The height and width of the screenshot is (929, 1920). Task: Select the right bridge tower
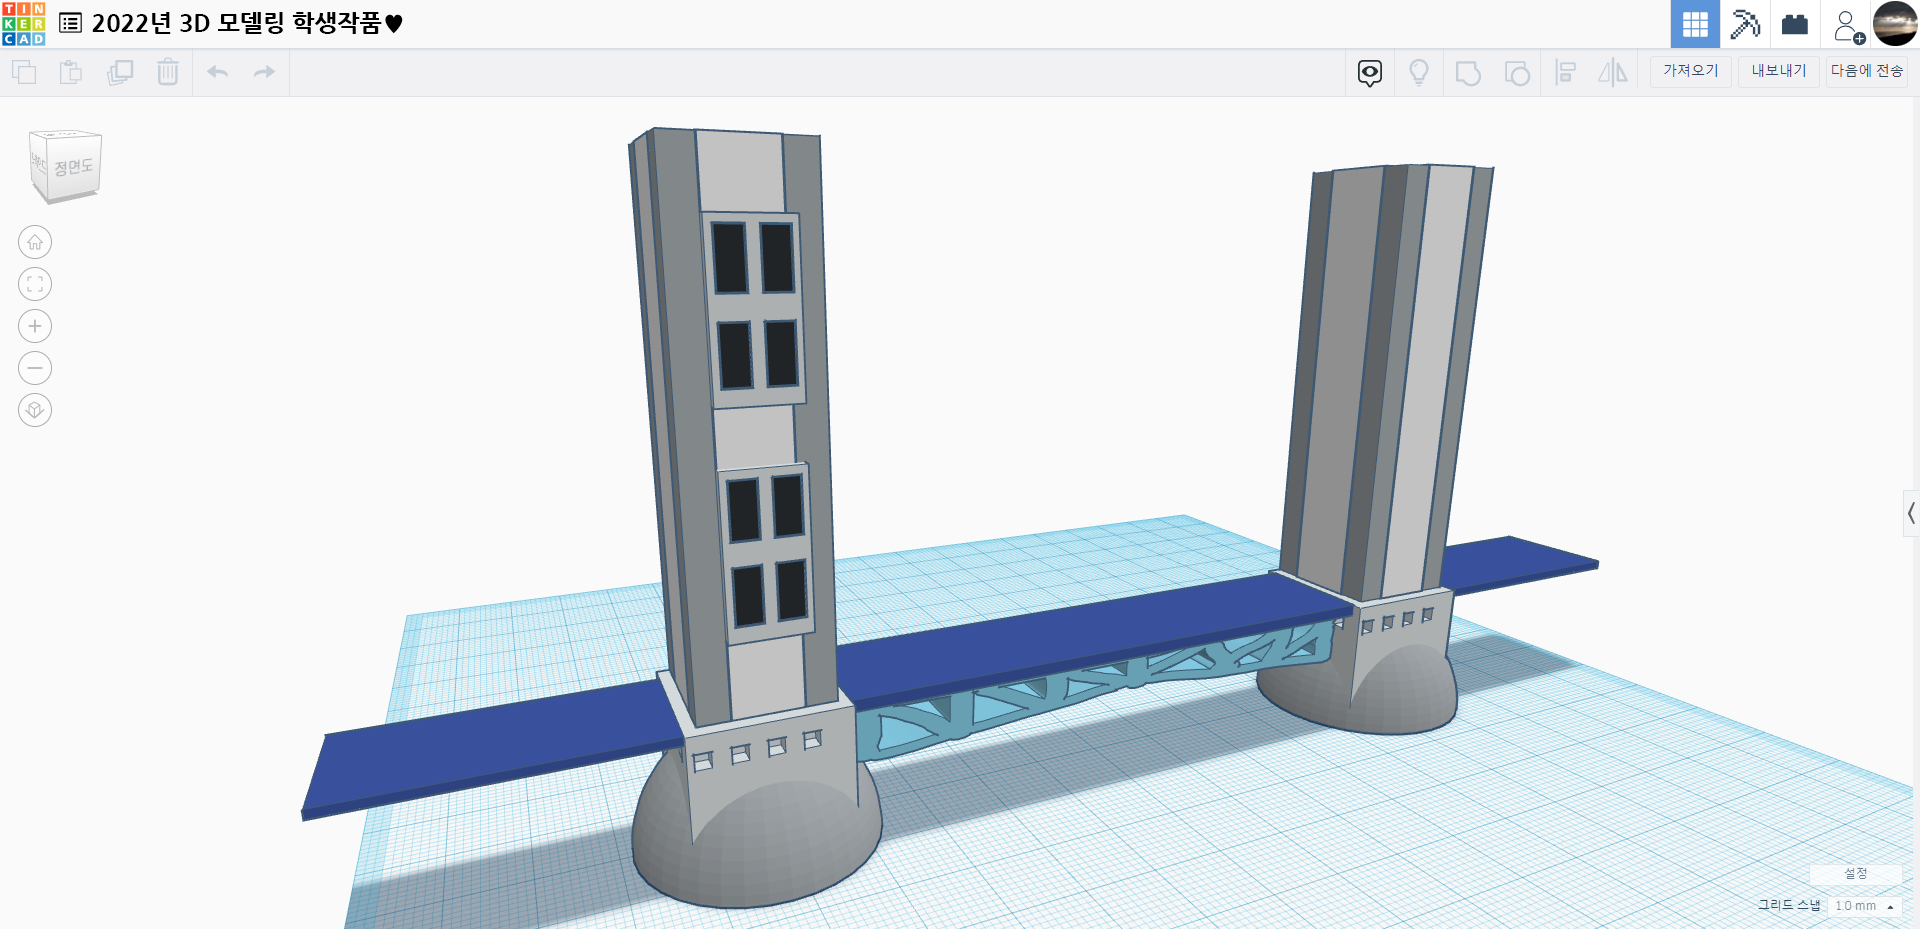1385,385
